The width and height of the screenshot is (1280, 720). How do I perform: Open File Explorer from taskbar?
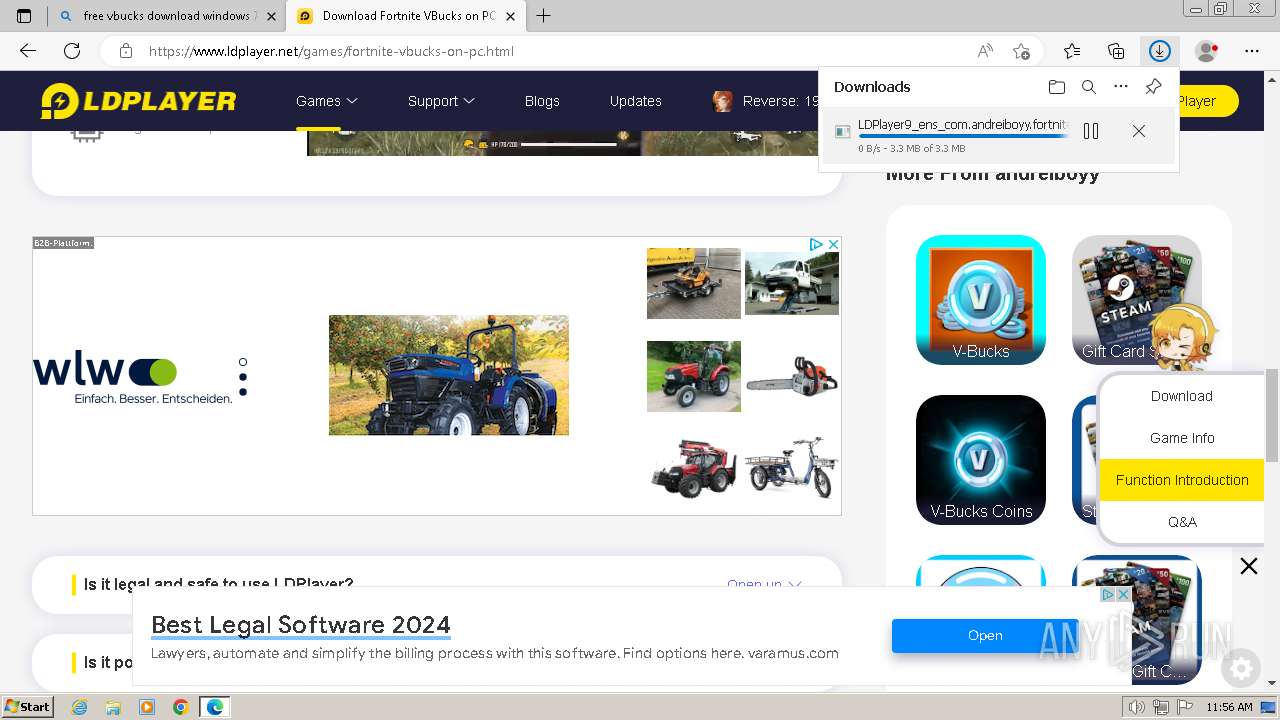coord(113,707)
